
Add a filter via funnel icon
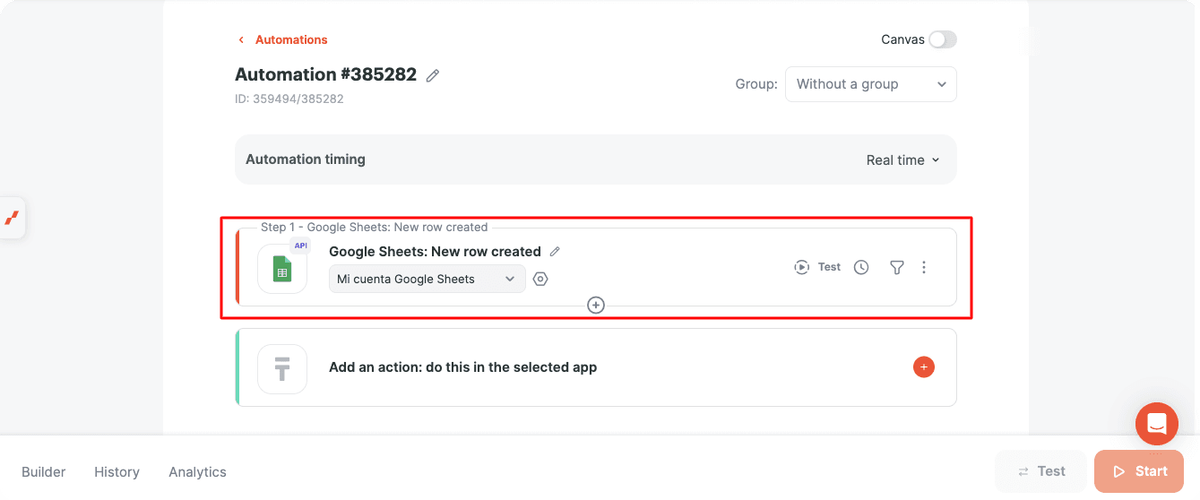coord(897,267)
